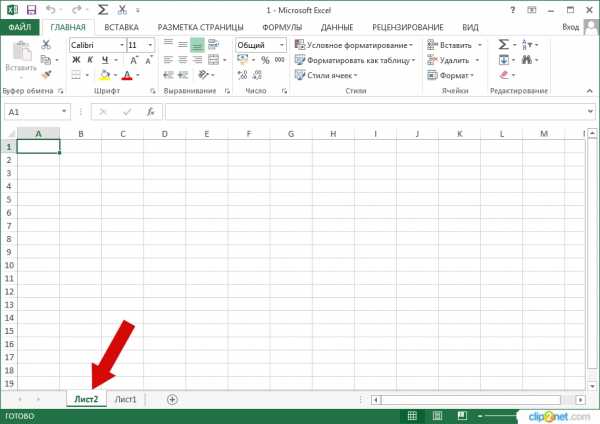The width and height of the screenshot is (600, 424).
Task: Switch to ДАННЫЕ tab
Action: [x=337, y=27]
